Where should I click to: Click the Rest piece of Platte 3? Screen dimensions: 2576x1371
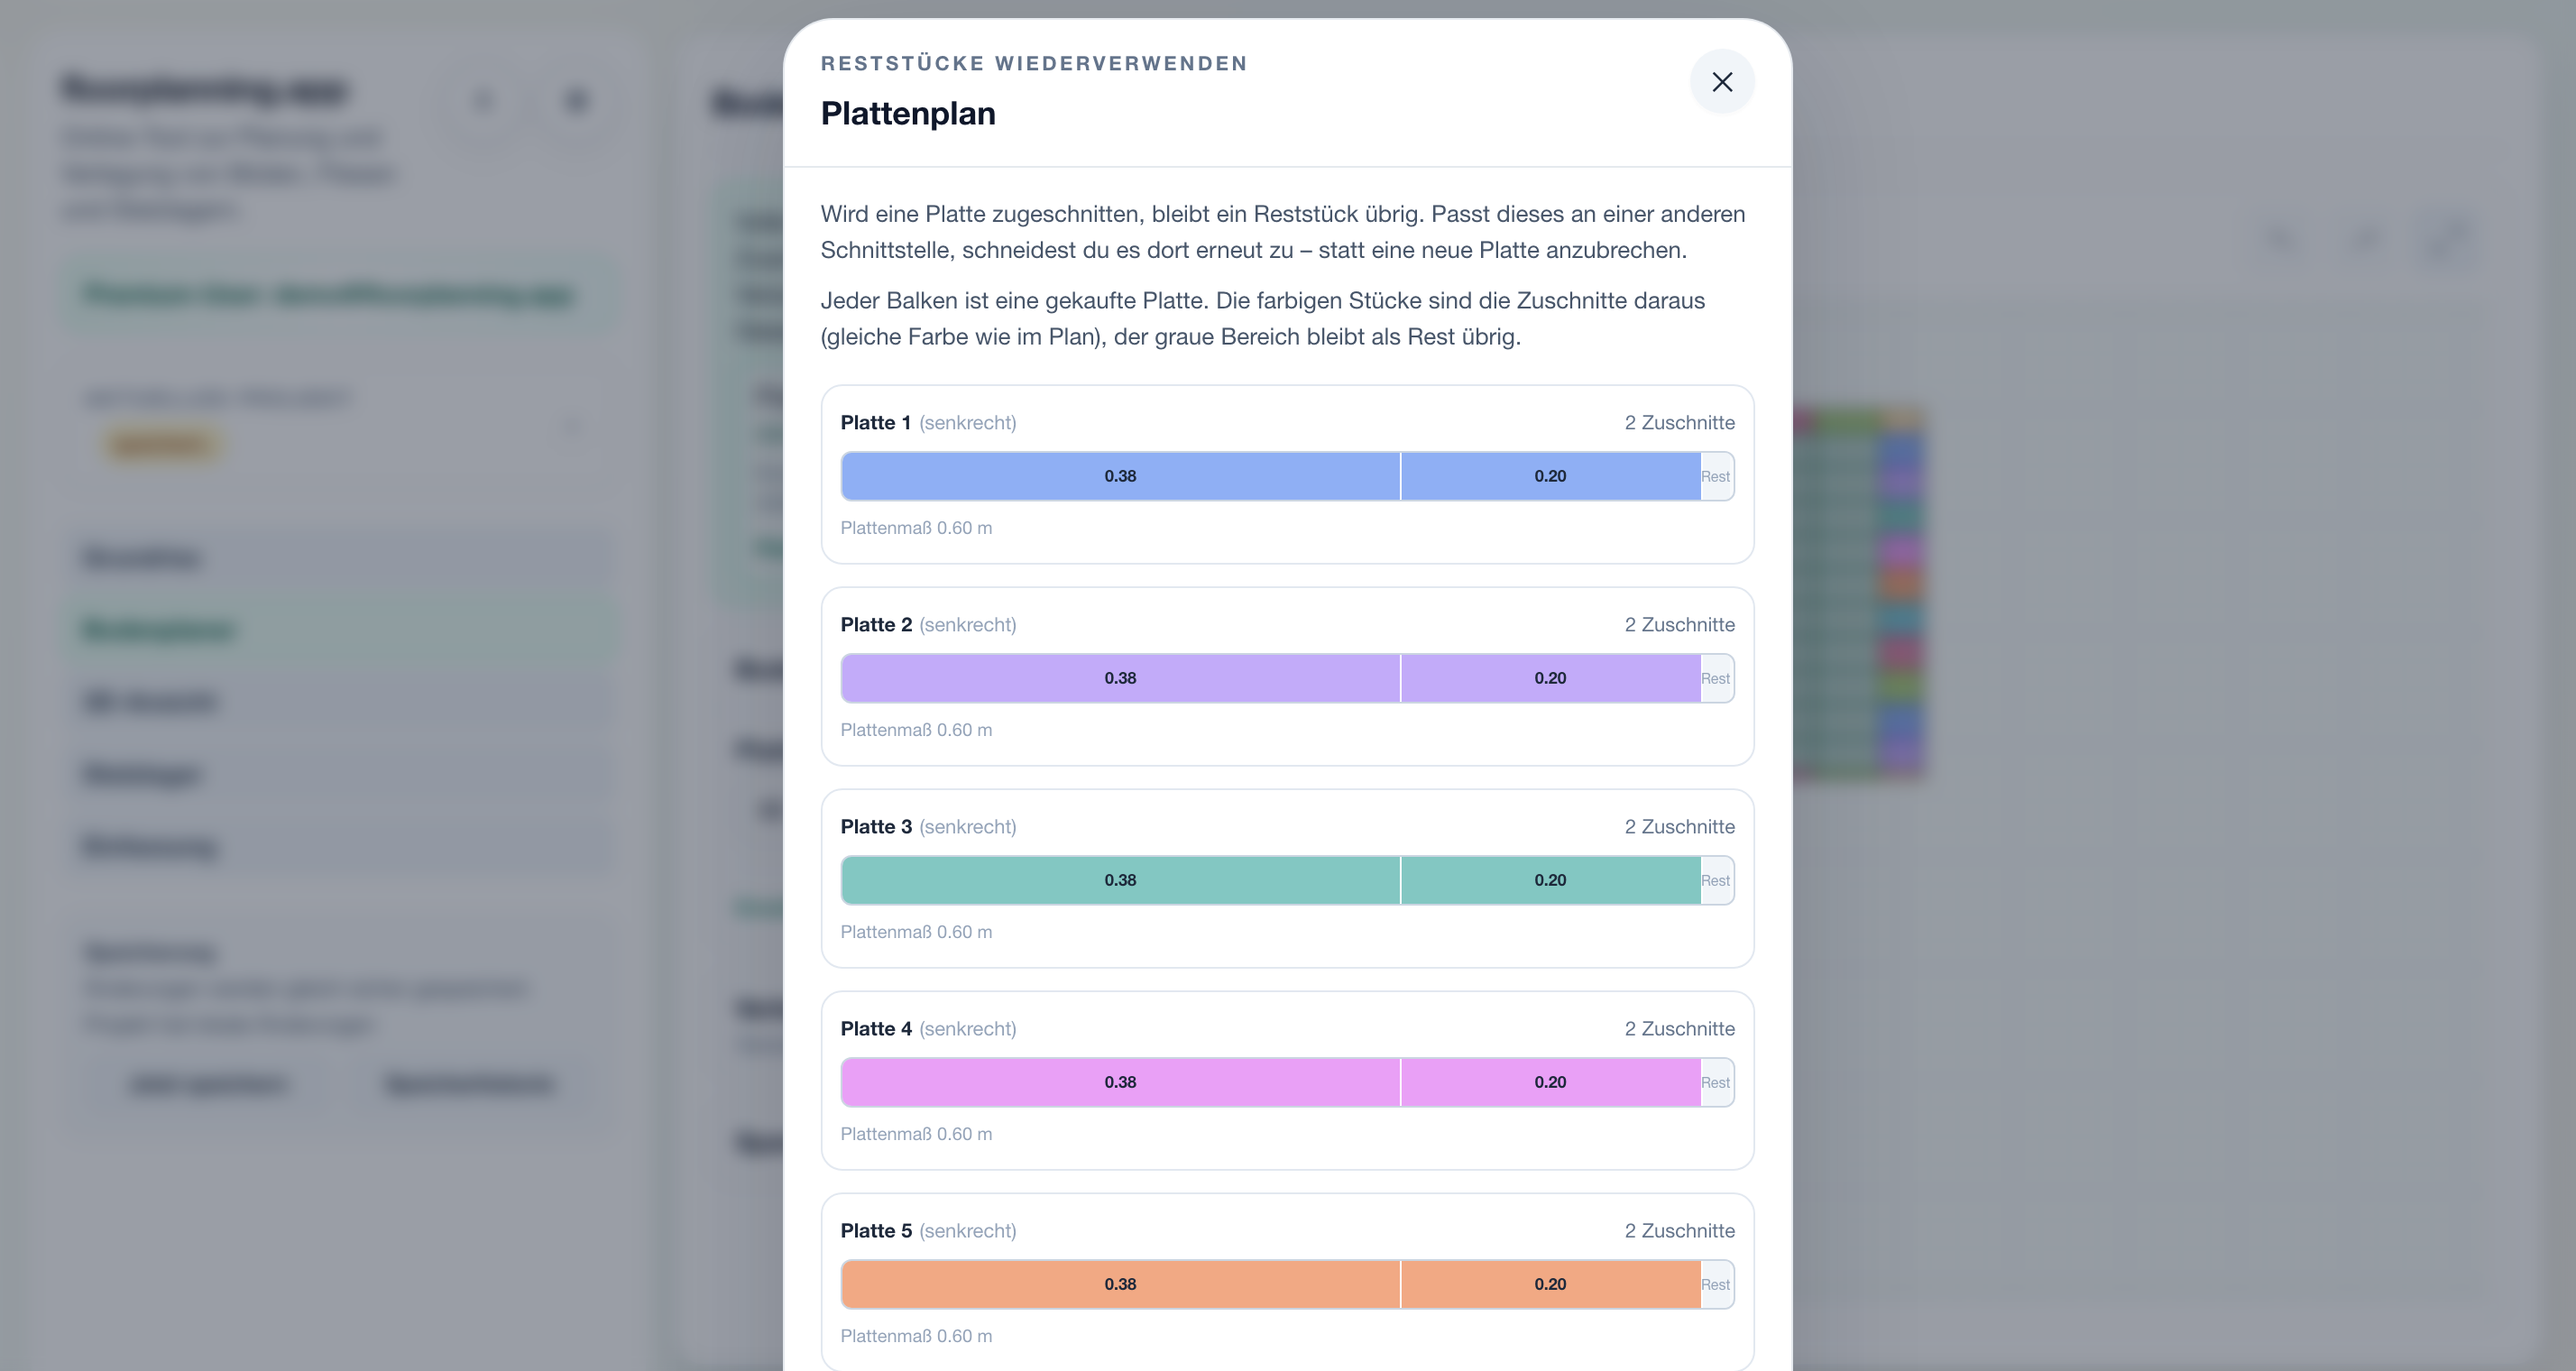pyautogui.click(x=1716, y=880)
